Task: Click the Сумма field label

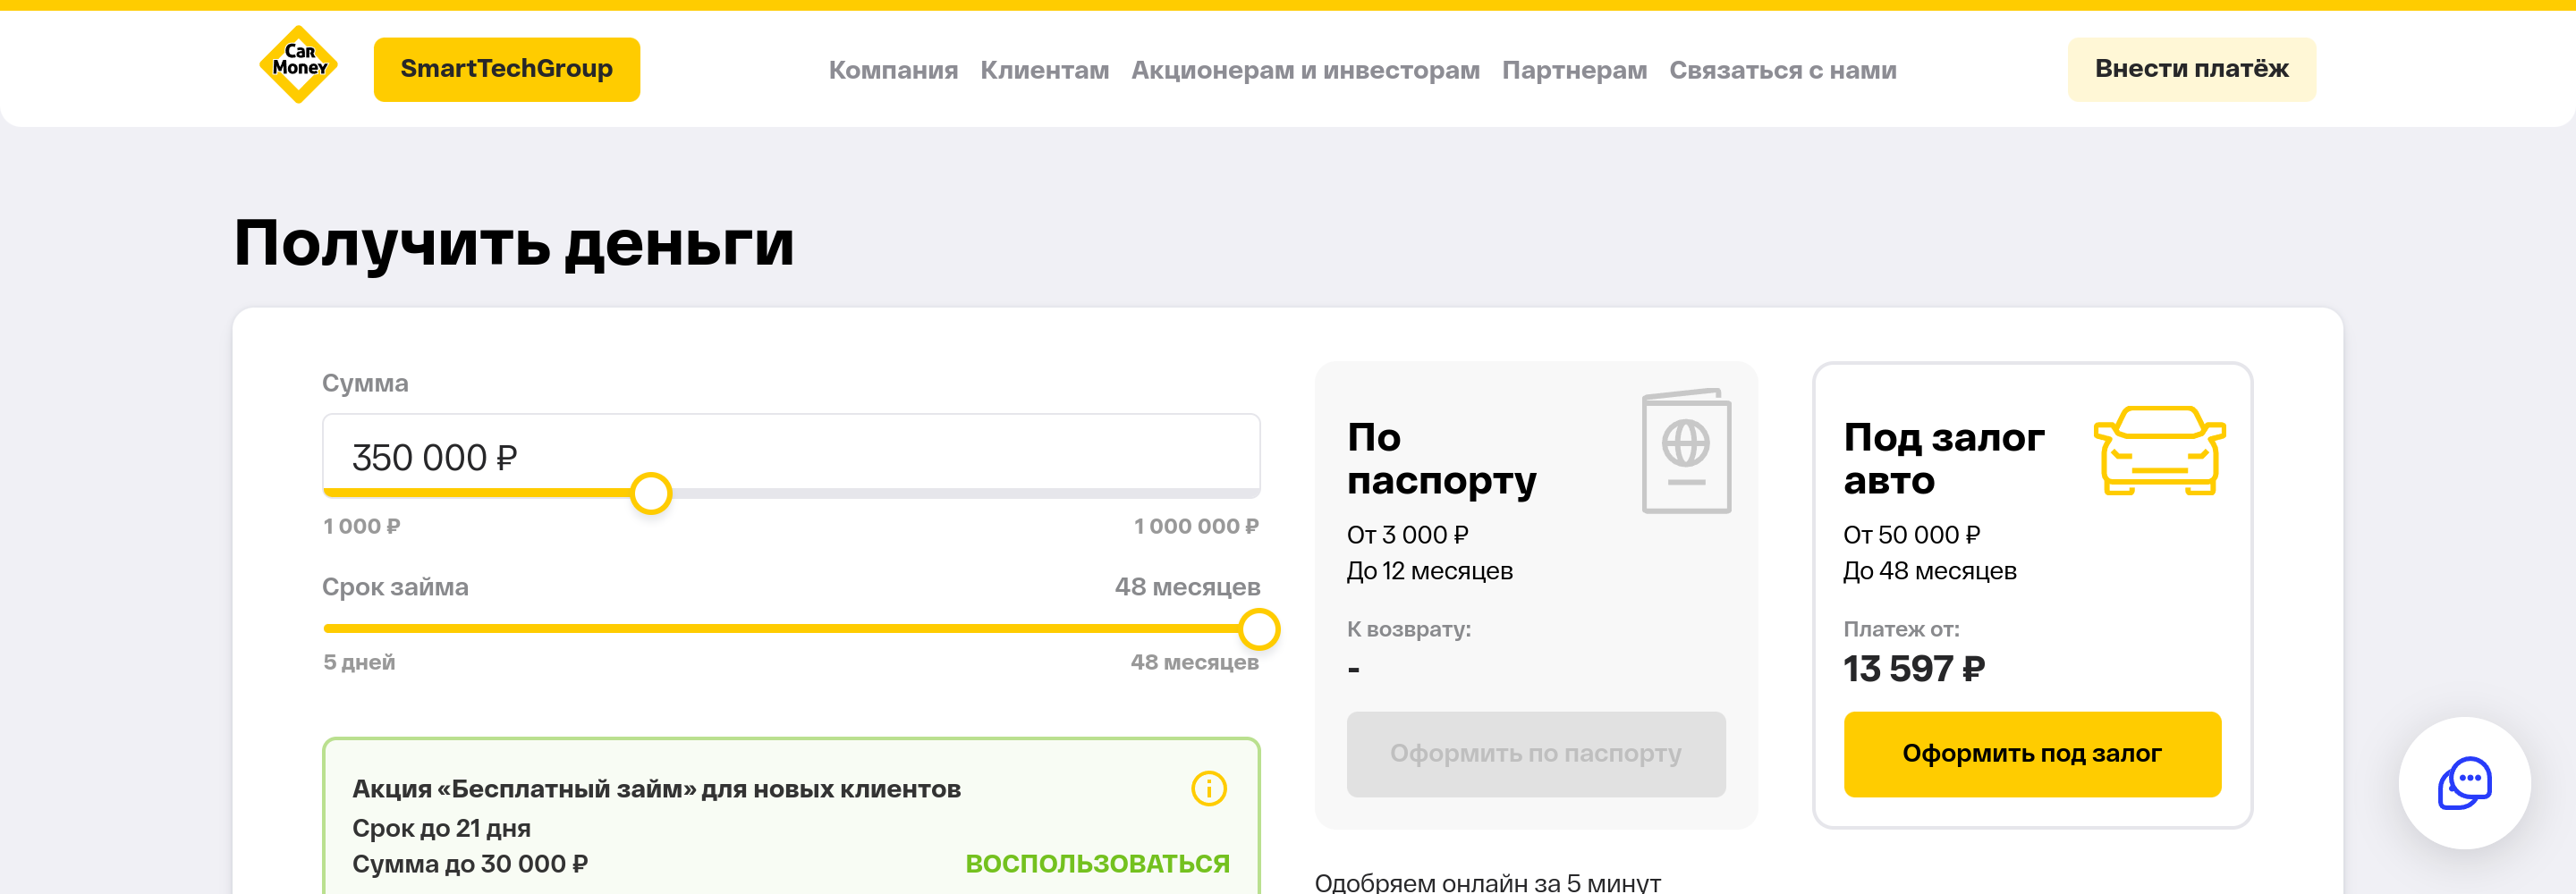Action: pos(365,383)
